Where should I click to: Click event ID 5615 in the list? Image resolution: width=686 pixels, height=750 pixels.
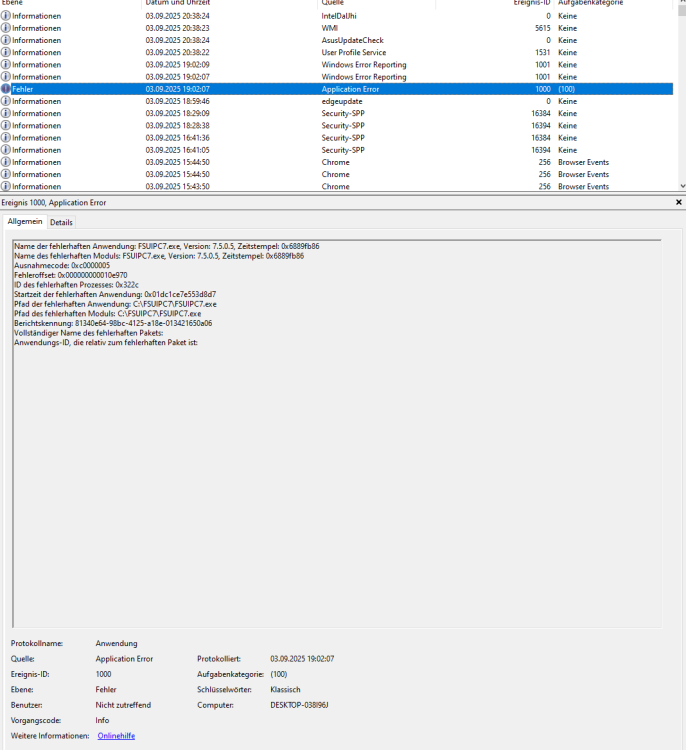click(542, 28)
